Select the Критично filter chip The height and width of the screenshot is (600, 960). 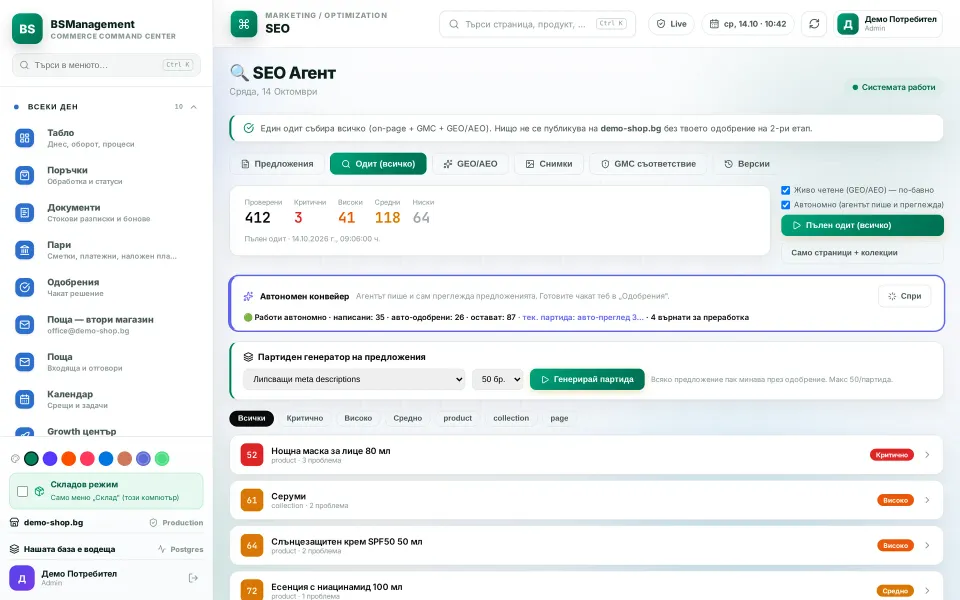pos(305,418)
